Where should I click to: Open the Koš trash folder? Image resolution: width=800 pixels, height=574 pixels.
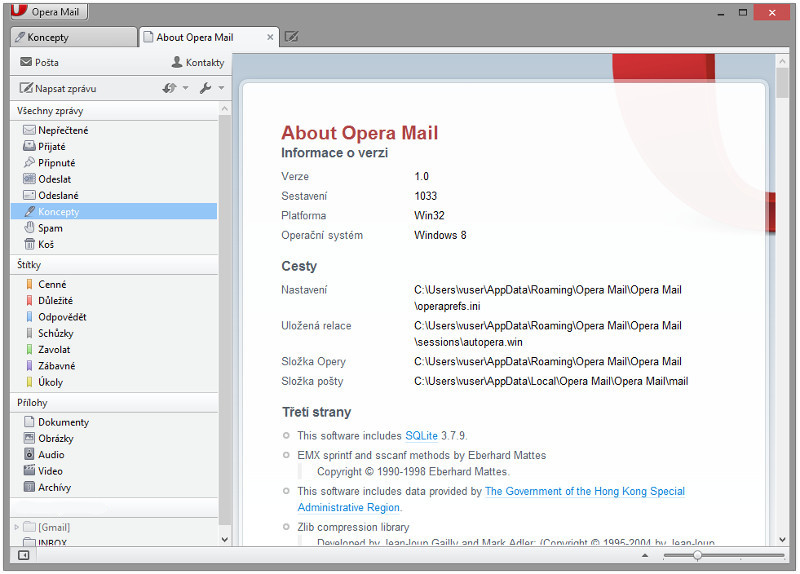coord(114,244)
